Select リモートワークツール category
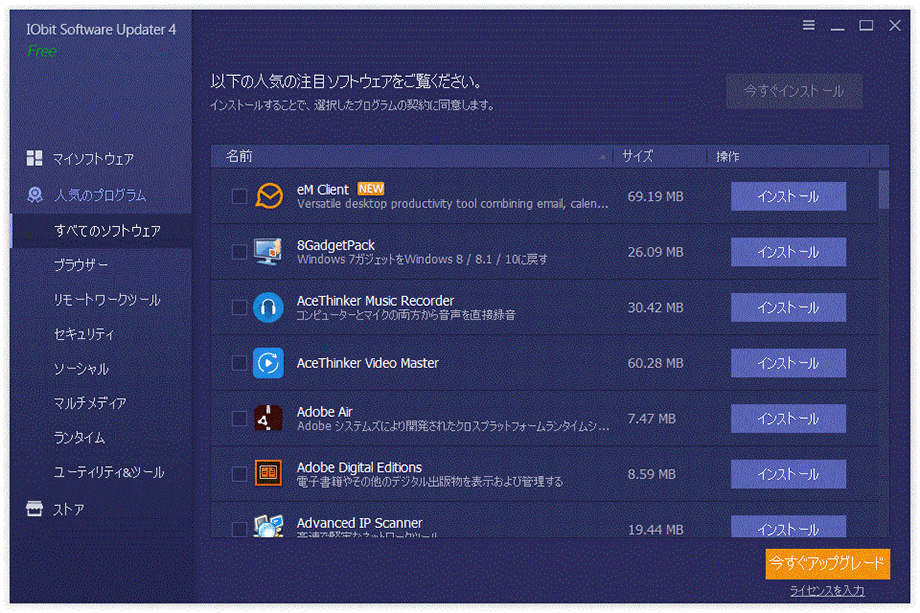The image size is (920, 613). coord(107,300)
